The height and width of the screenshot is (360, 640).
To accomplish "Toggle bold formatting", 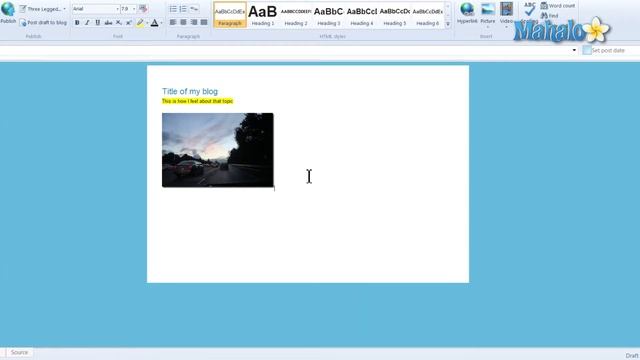I will click(77, 23).
